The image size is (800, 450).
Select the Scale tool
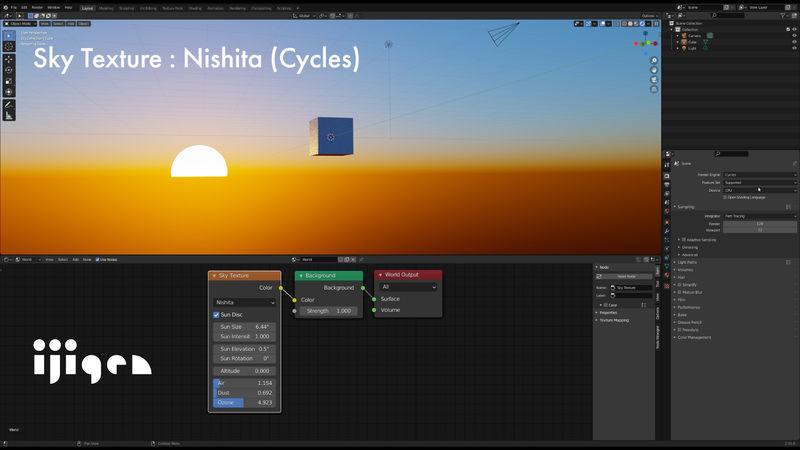click(x=9, y=81)
